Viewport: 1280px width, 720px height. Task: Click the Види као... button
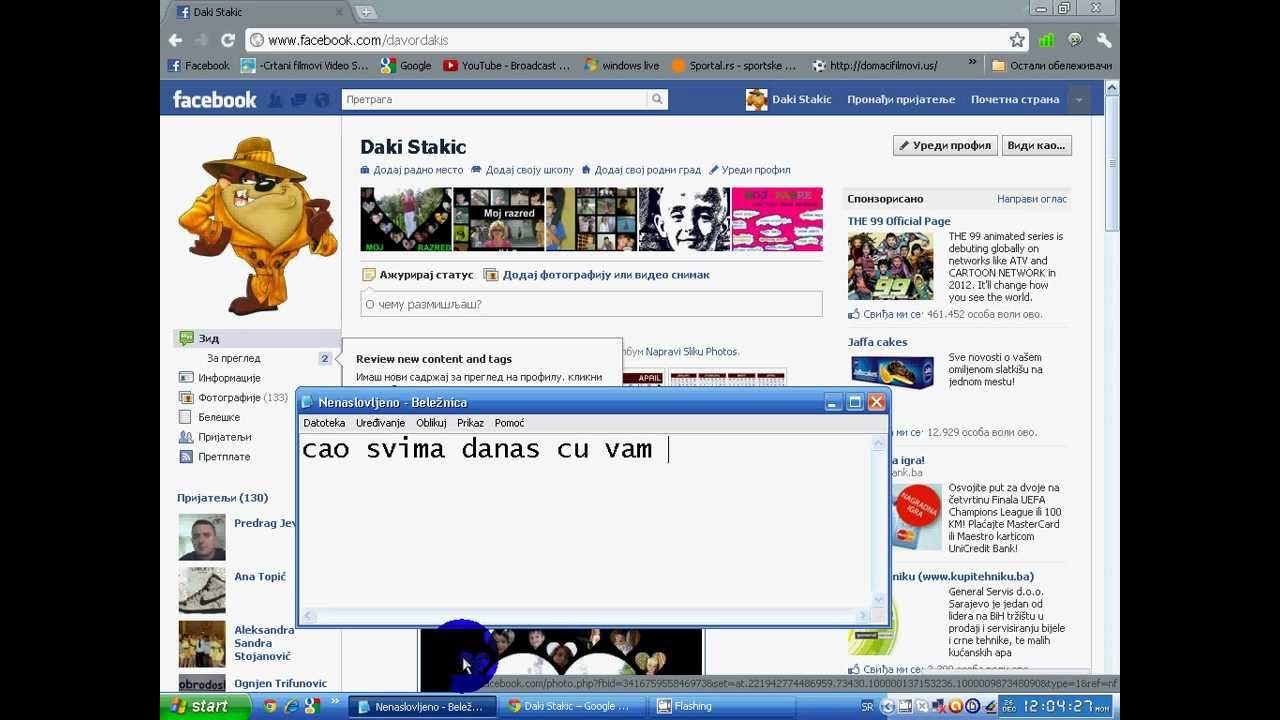click(1036, 145)
